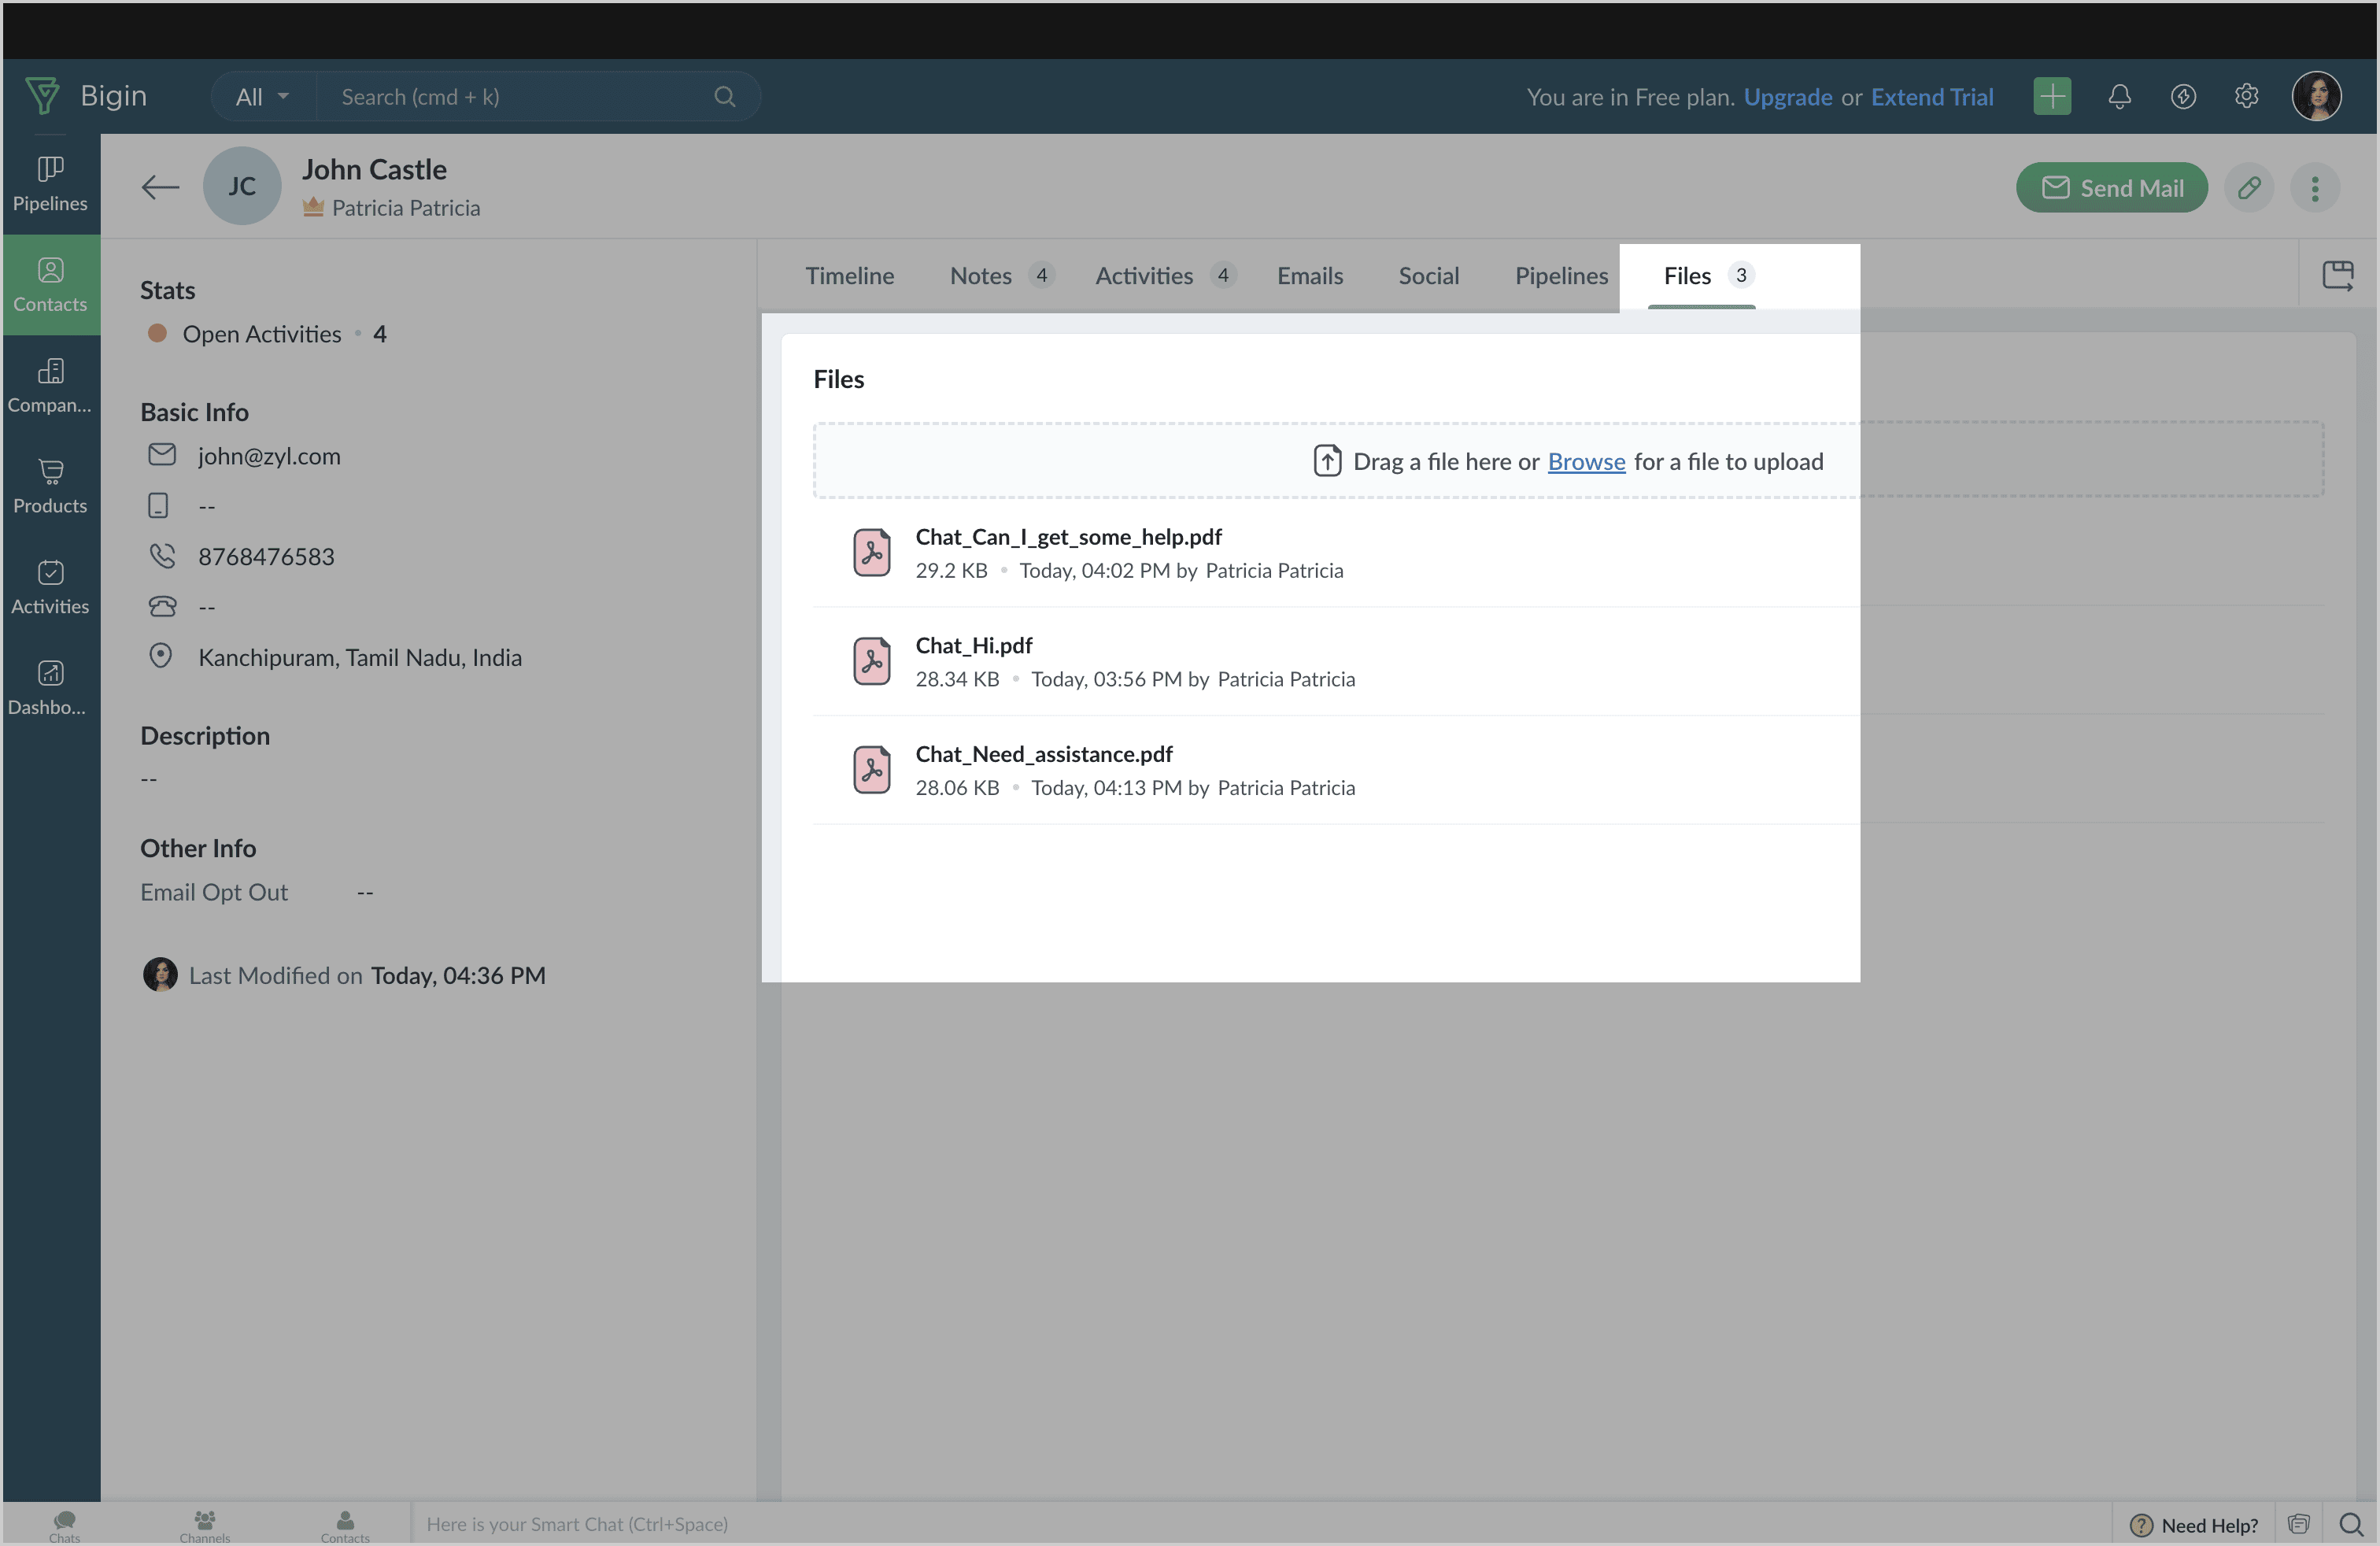Open the Activities module in sidebar
2380x1546 pixels.
pyautogui.click(x=50, y=587)
